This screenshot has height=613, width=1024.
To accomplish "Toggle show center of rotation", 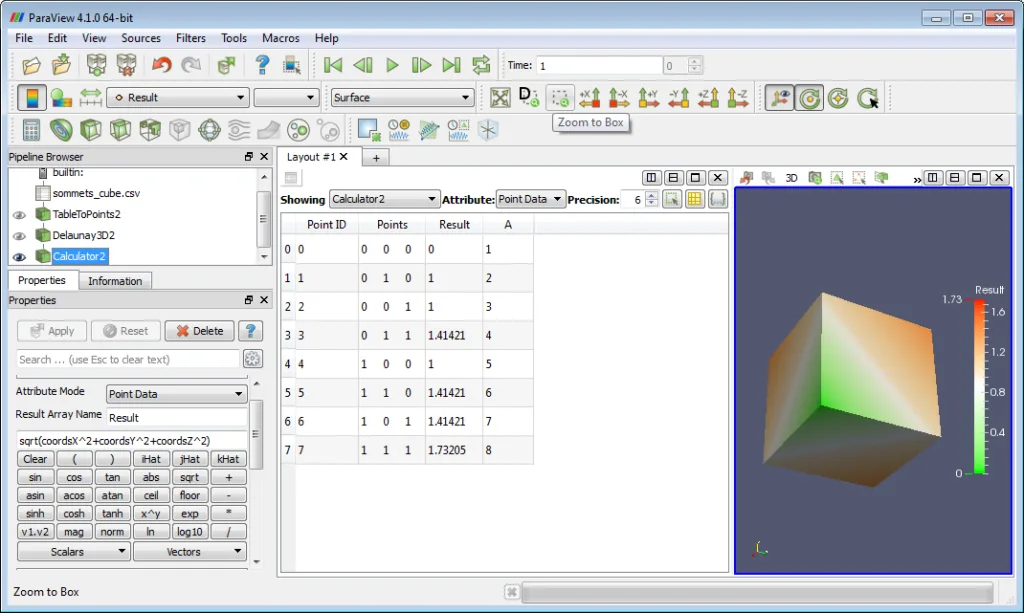I will coord(809,98).
